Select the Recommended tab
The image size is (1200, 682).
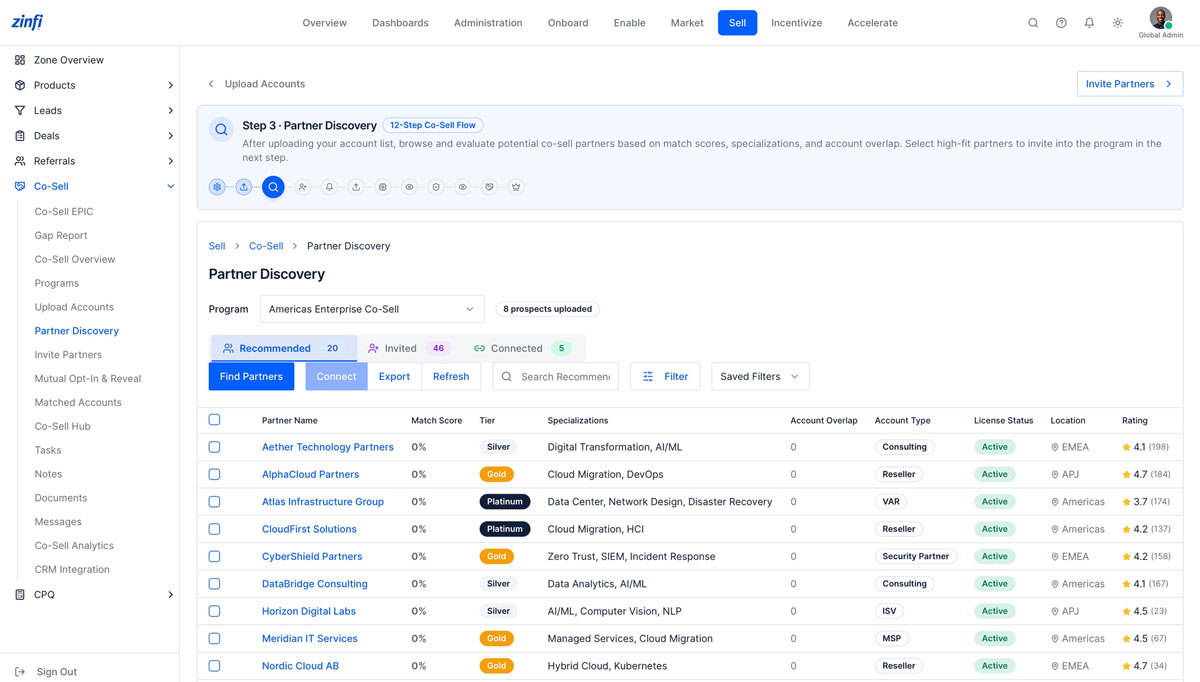click(x=283, y=348)
